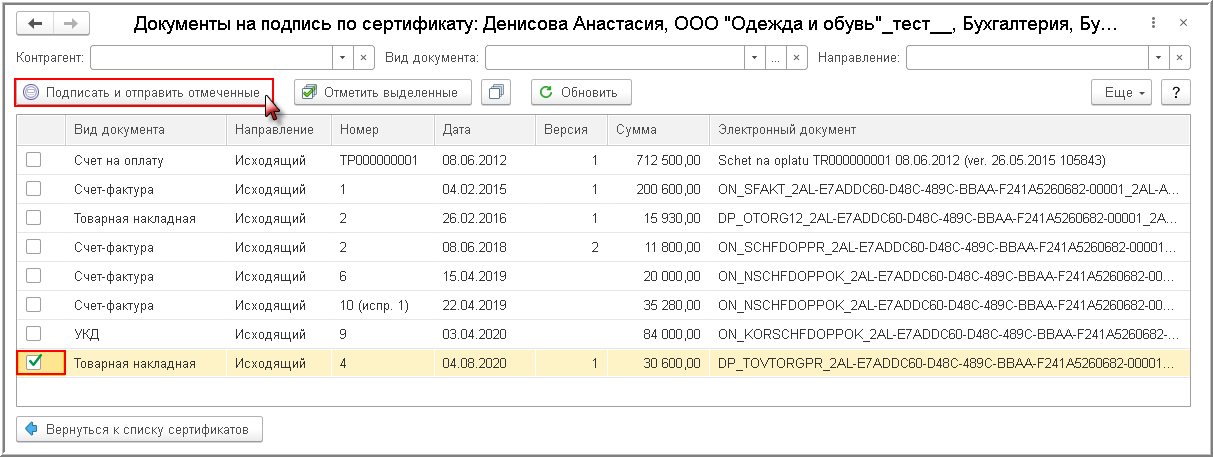Click the copy windows icon button

[496, 93]
